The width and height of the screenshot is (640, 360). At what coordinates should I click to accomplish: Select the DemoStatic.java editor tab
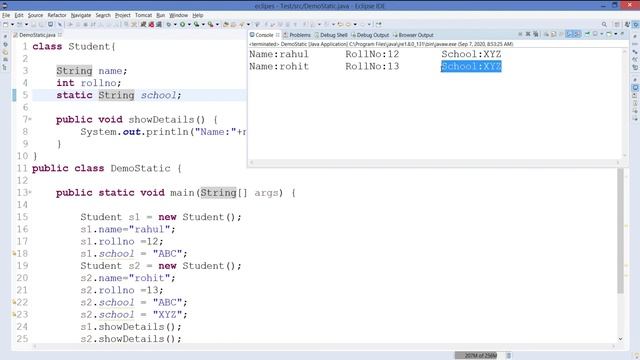click(37, 35)
